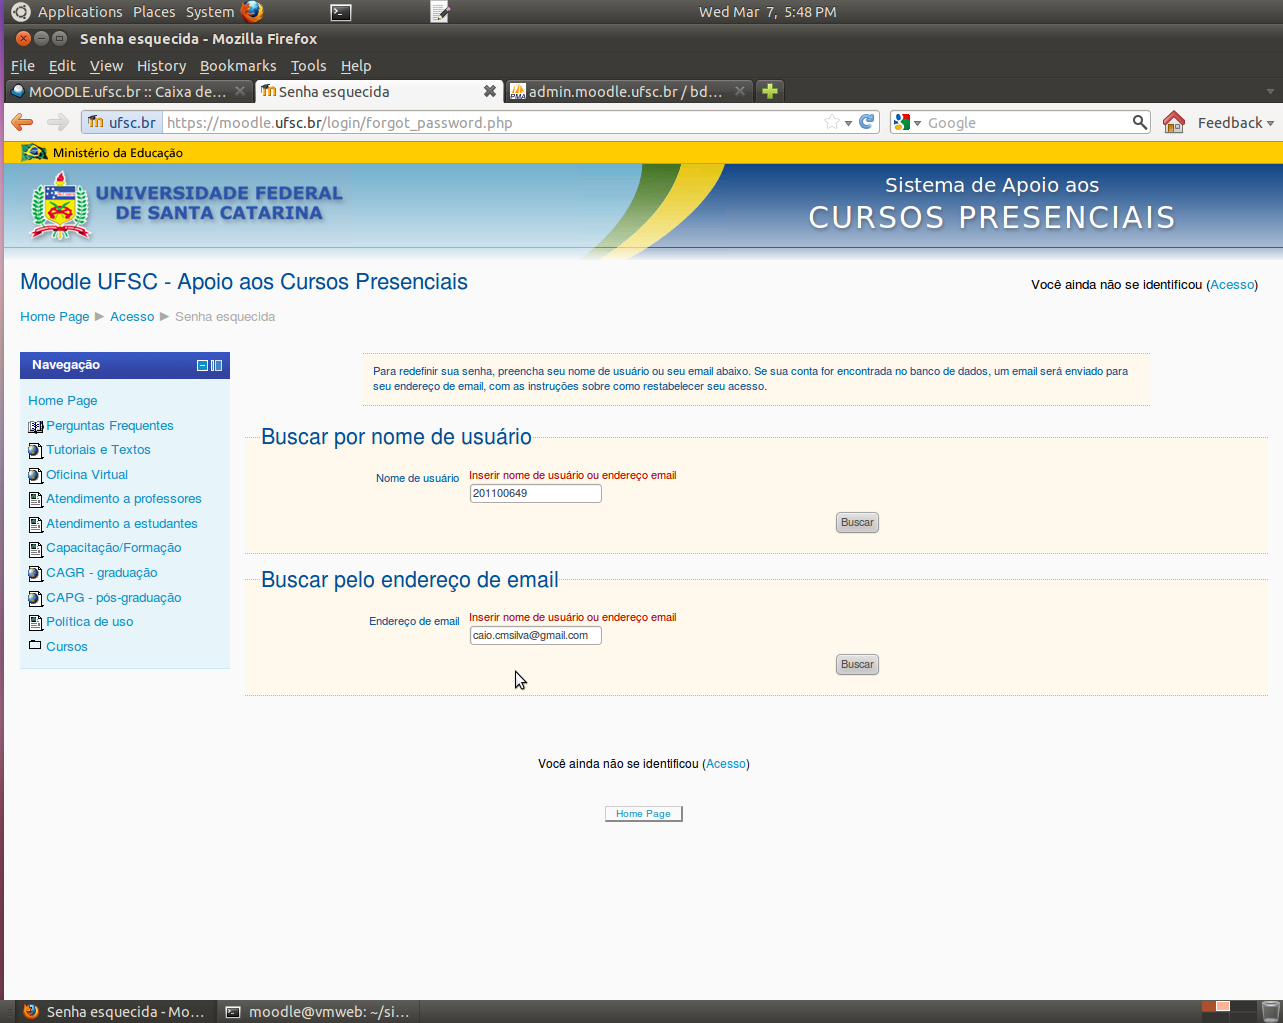Open Política de uso link

[x=90, y=622]
